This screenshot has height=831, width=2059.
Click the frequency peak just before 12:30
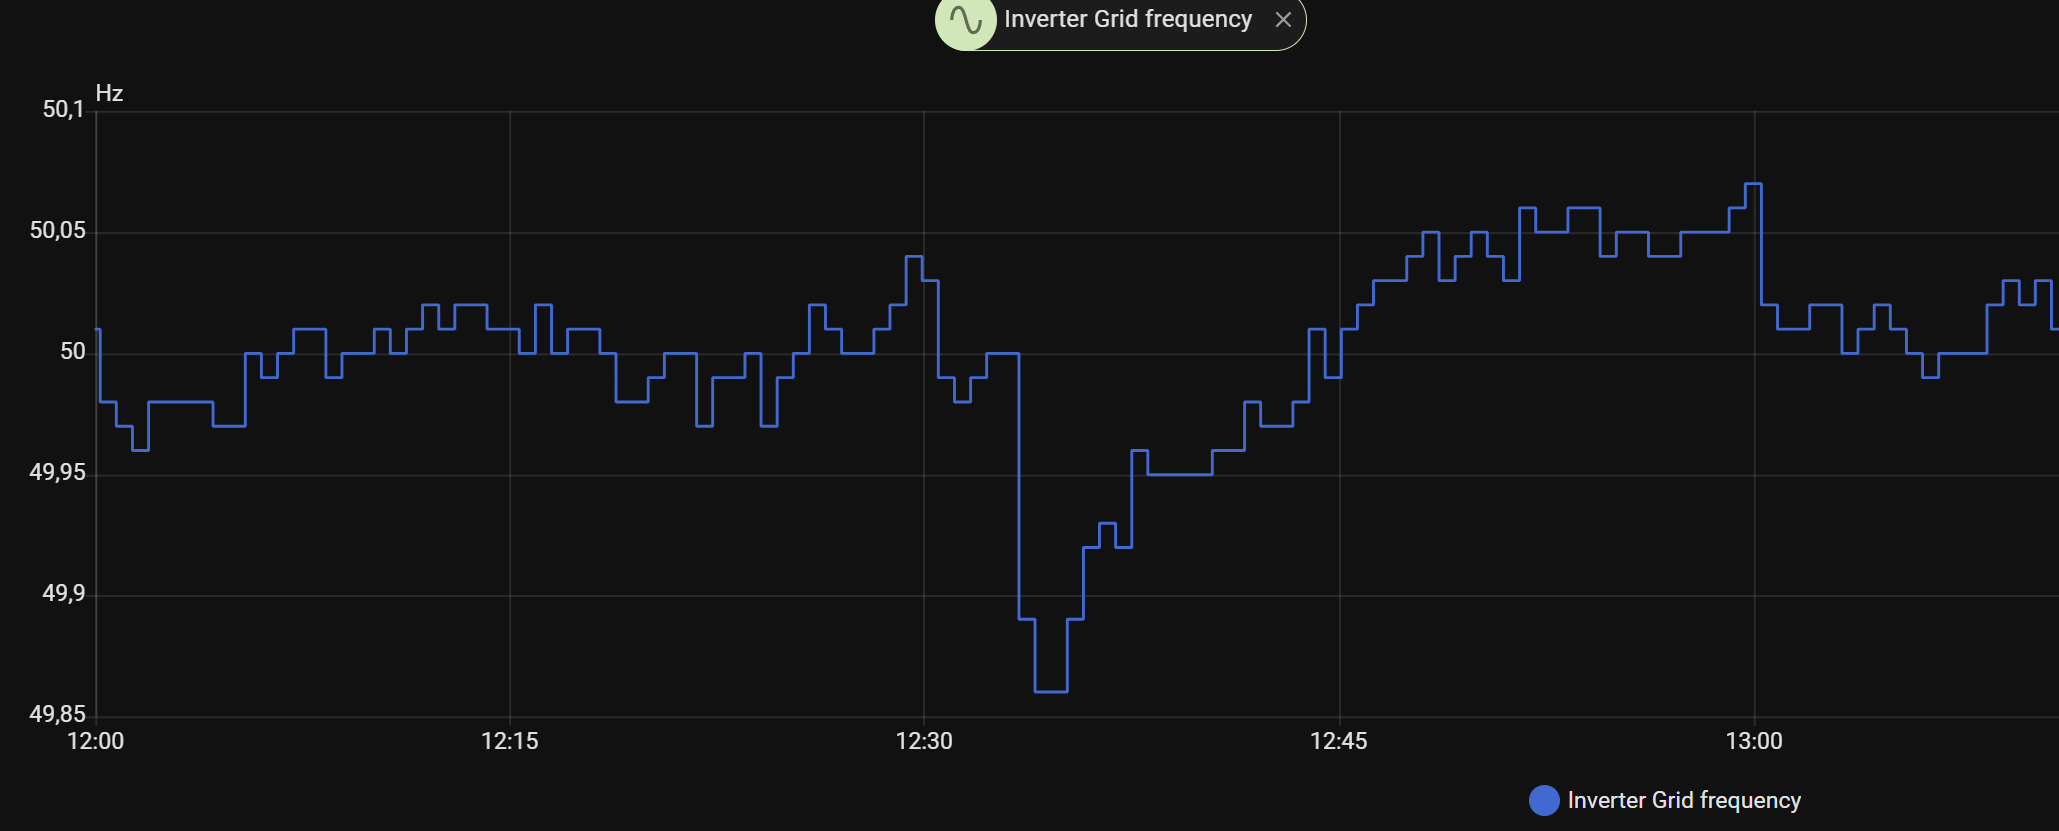pos(914,257)
